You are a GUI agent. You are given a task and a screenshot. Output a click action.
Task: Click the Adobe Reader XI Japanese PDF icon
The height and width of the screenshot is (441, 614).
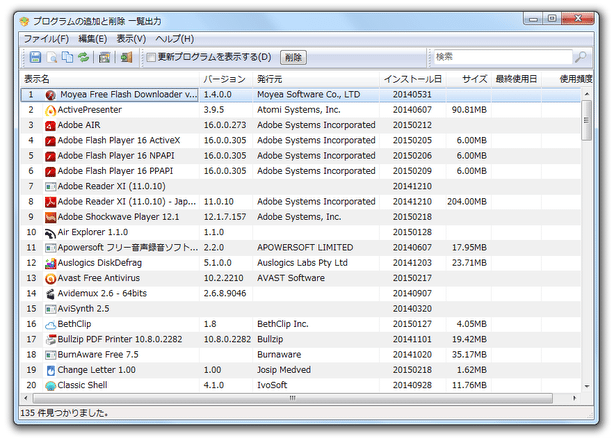[51, 202]
